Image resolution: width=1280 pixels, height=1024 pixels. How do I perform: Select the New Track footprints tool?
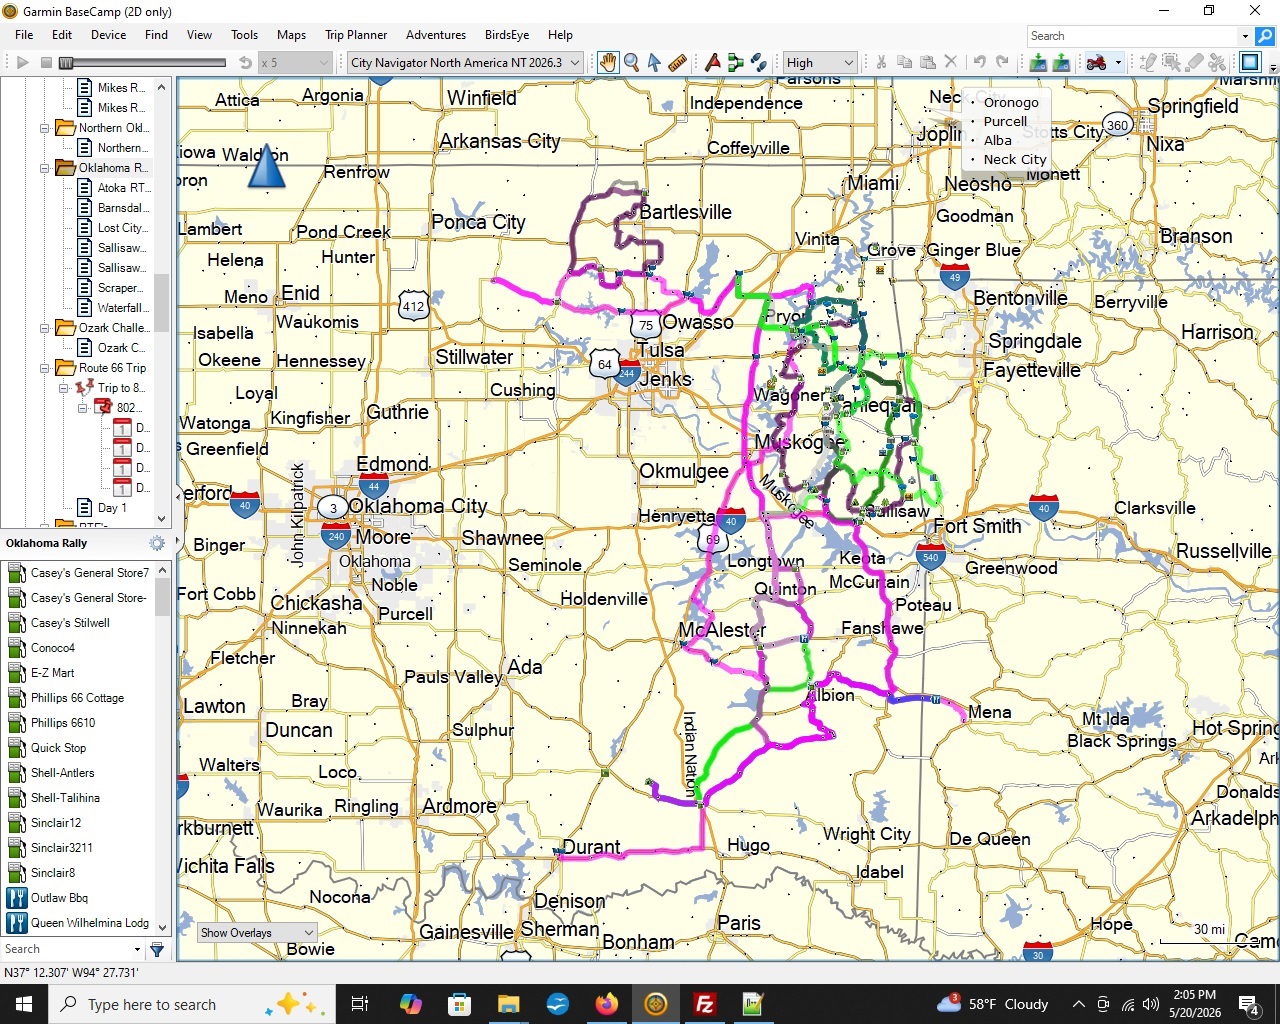(759, 62)
